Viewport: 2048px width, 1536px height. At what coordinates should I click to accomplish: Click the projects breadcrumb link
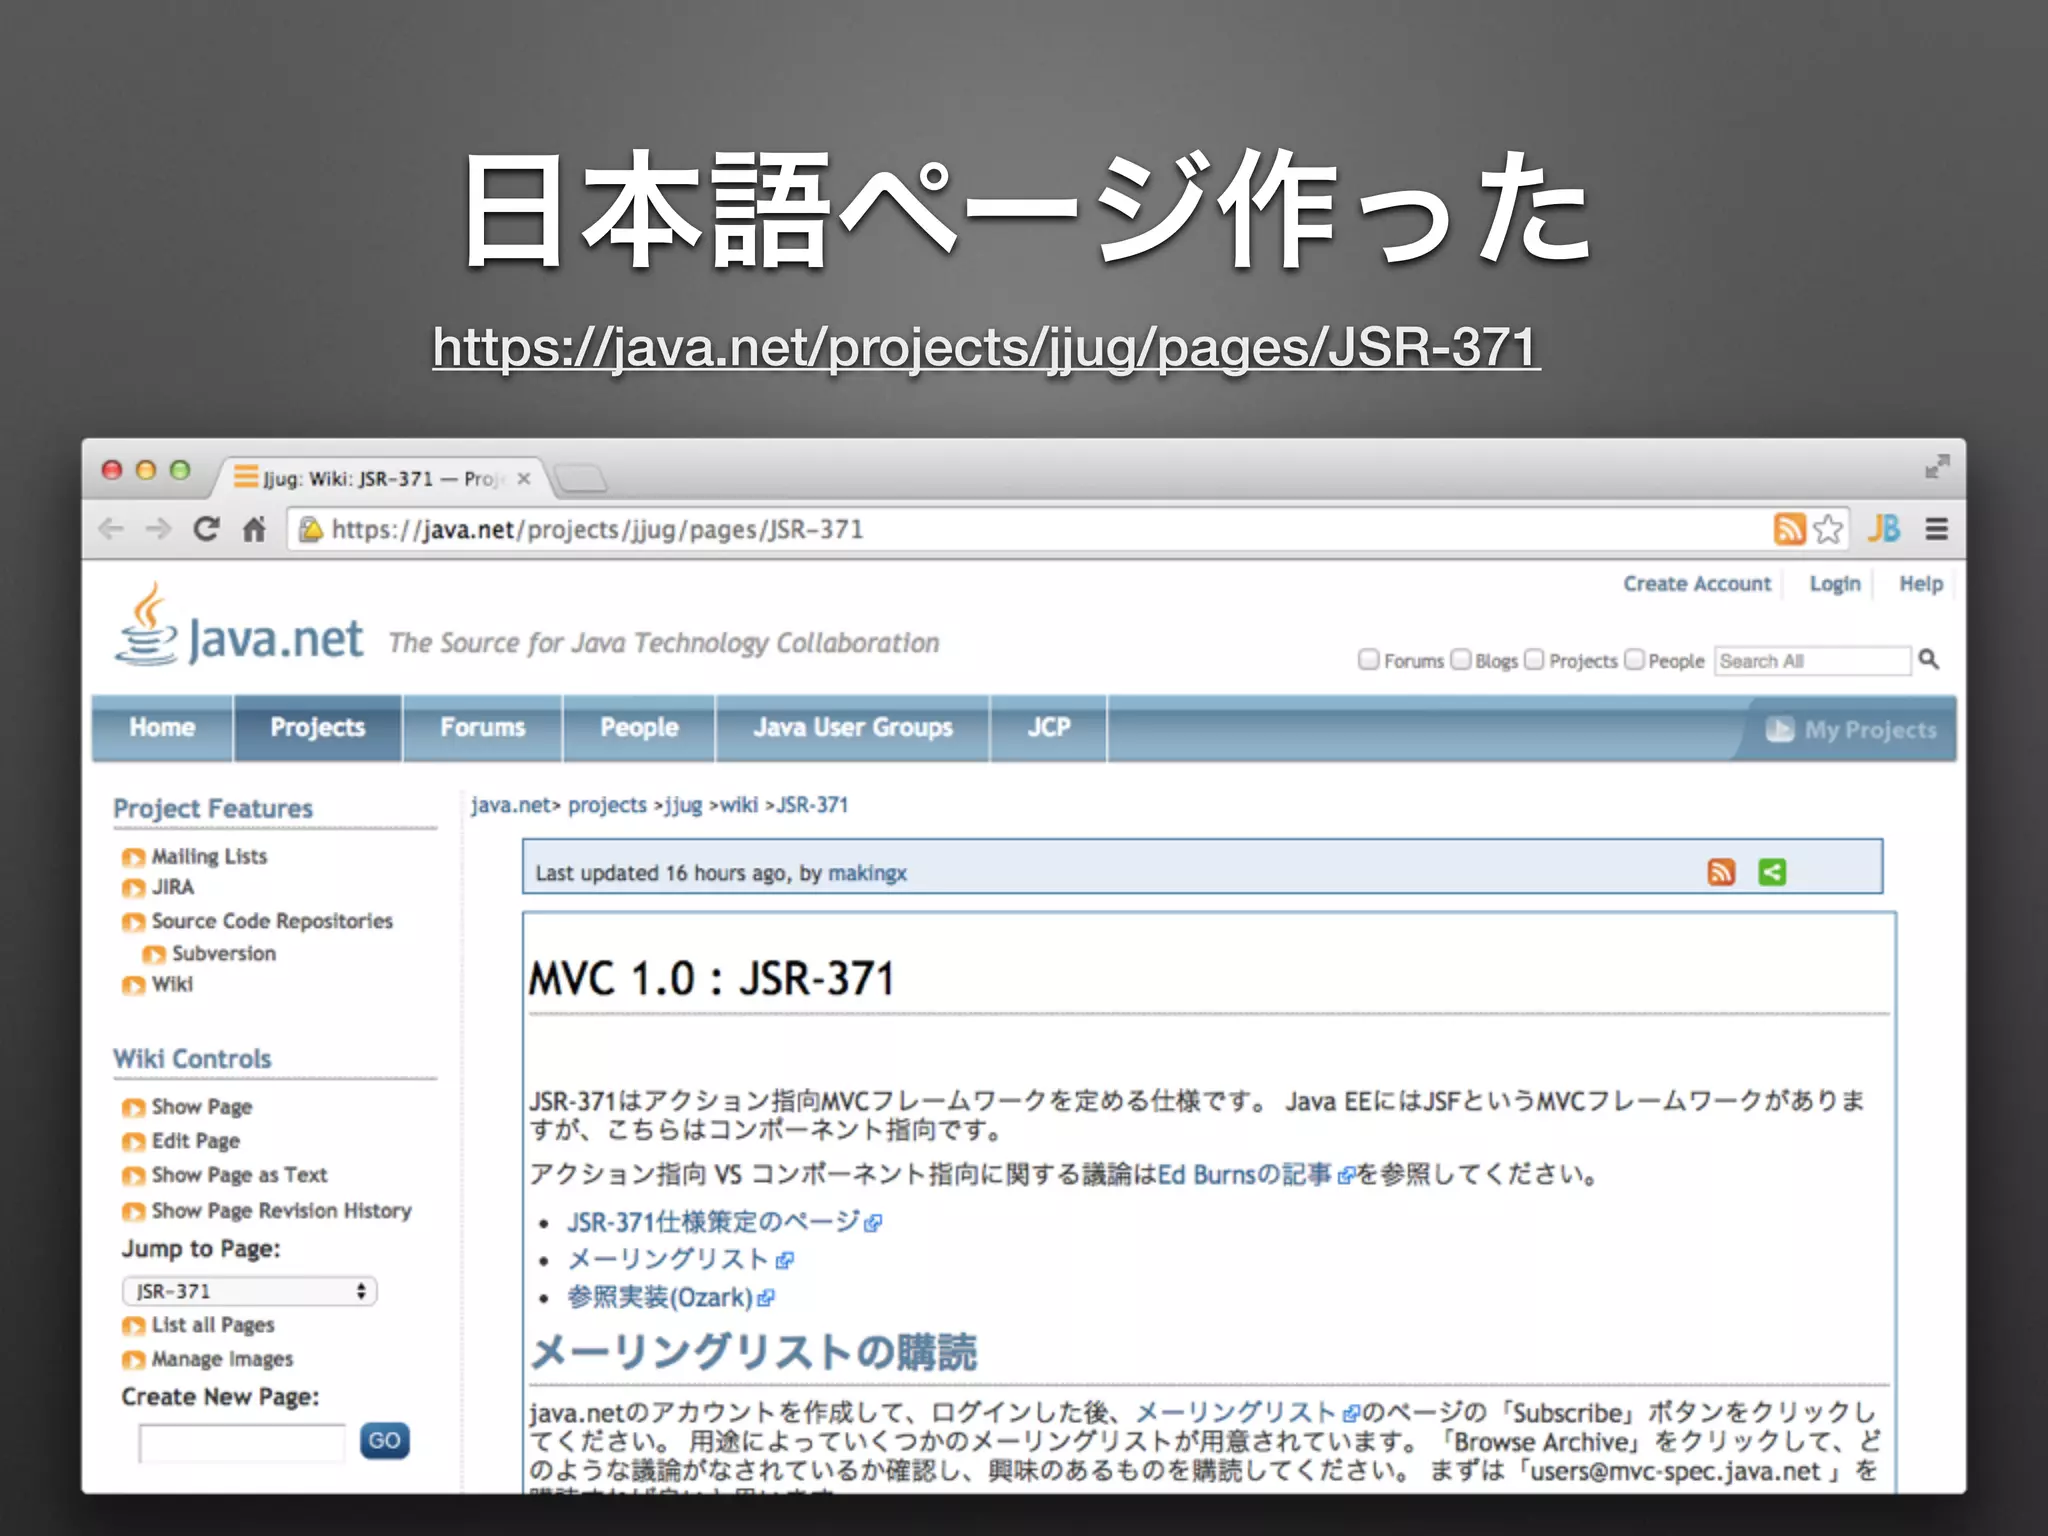coord(607,805)
